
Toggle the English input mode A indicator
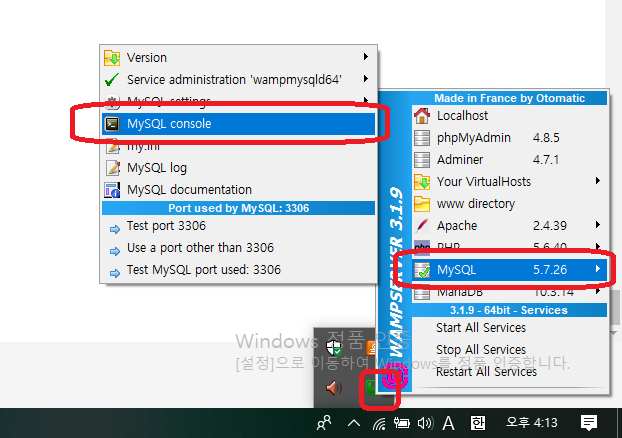[x=448, y=423]
